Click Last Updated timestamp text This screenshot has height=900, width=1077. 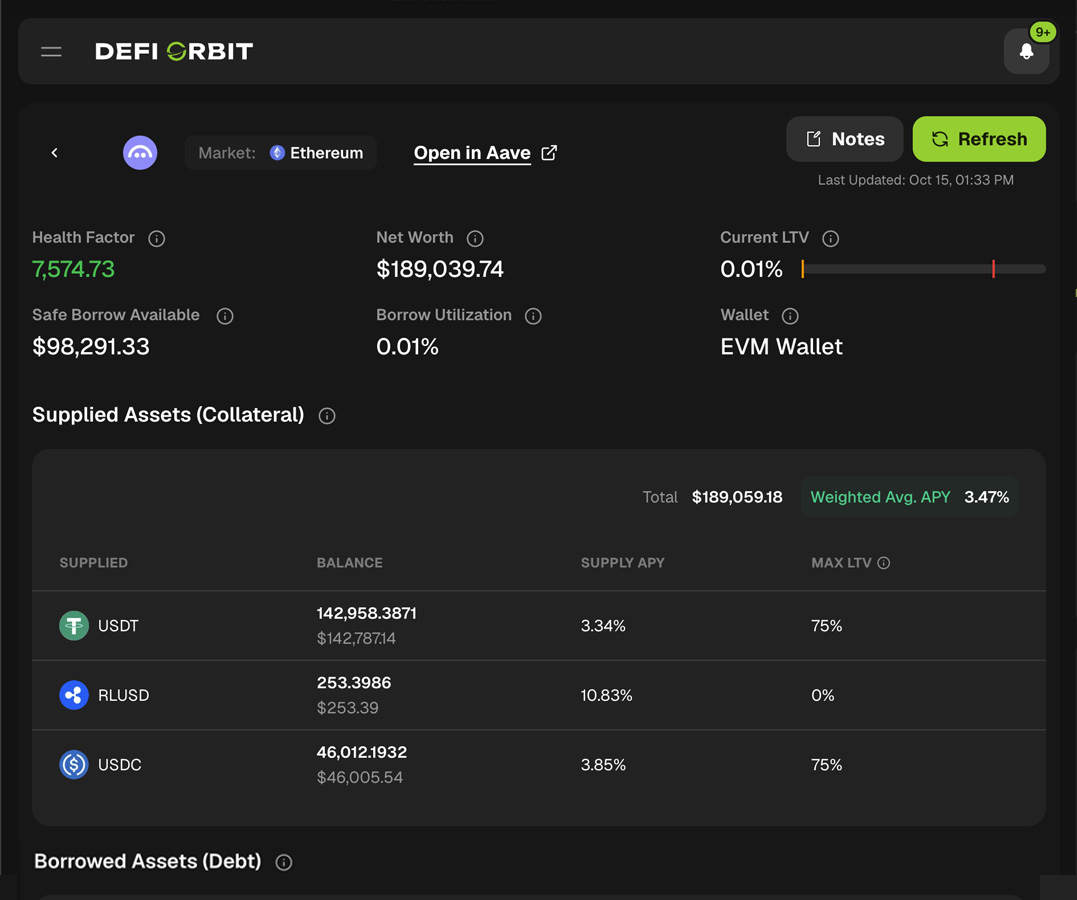tap(916, 180)
